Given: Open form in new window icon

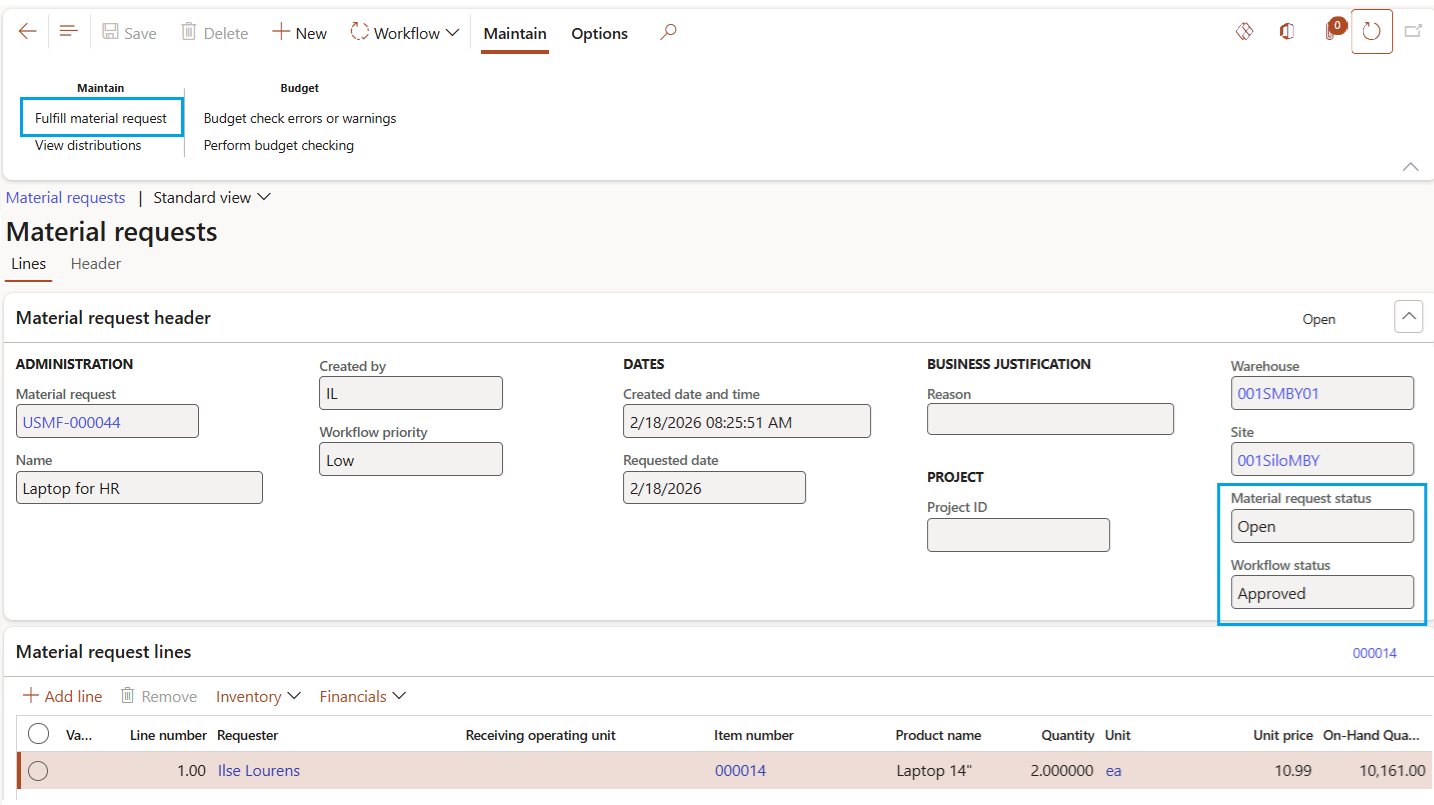Looking at the screenshot, I should click(x=1413, y=32).
